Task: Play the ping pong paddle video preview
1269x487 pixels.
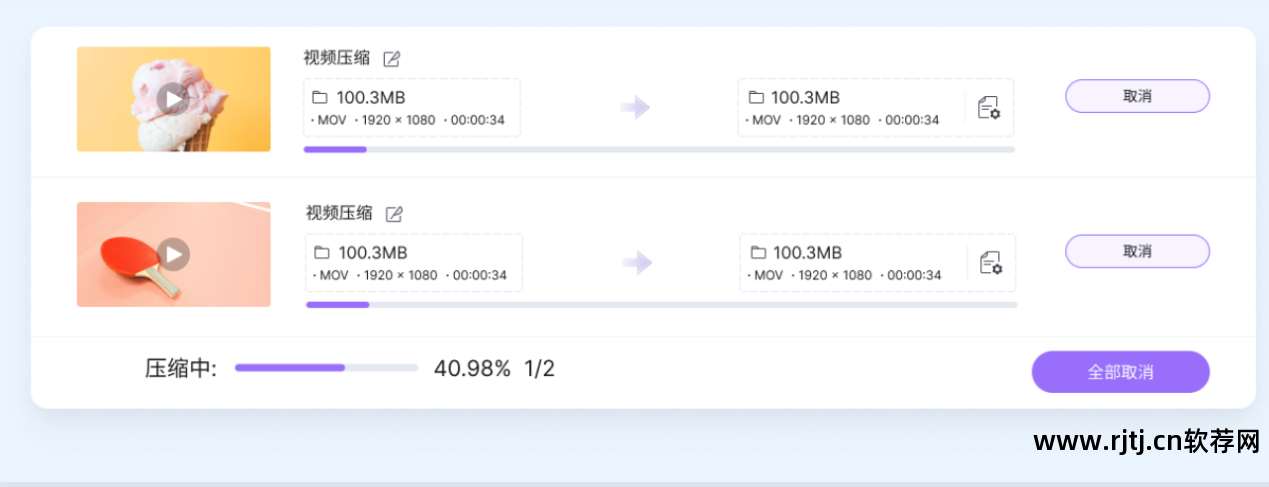Action: (x=174, y=254)
